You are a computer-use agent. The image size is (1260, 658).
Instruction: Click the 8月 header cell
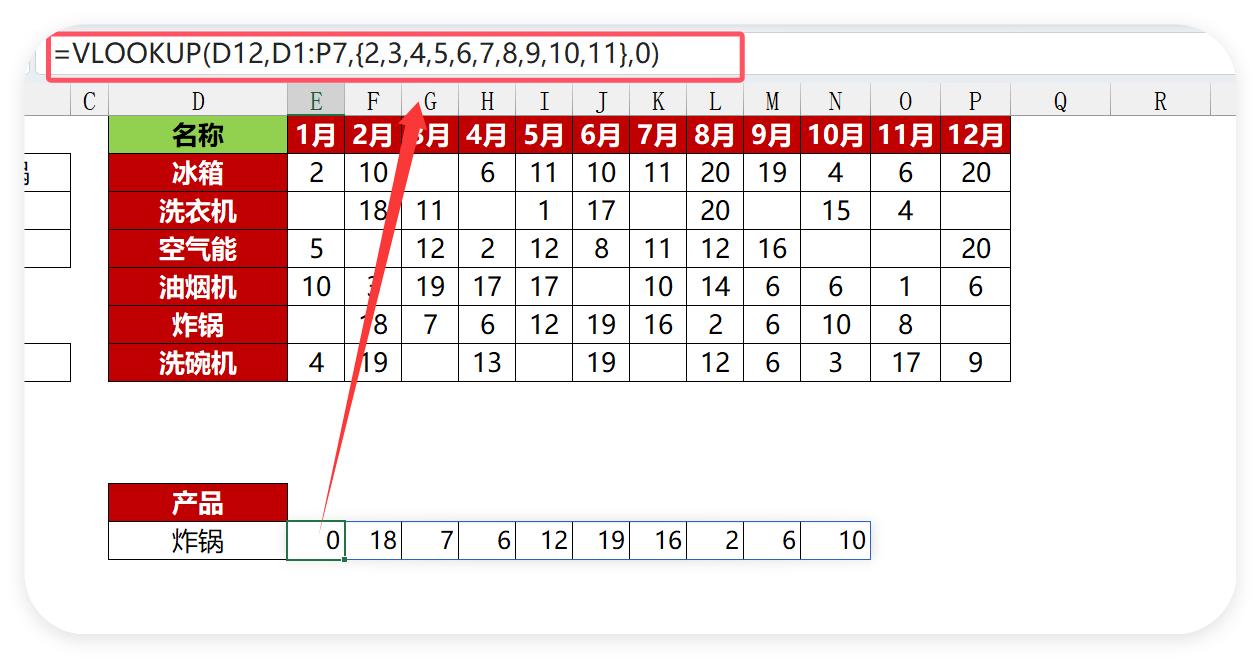715,135
